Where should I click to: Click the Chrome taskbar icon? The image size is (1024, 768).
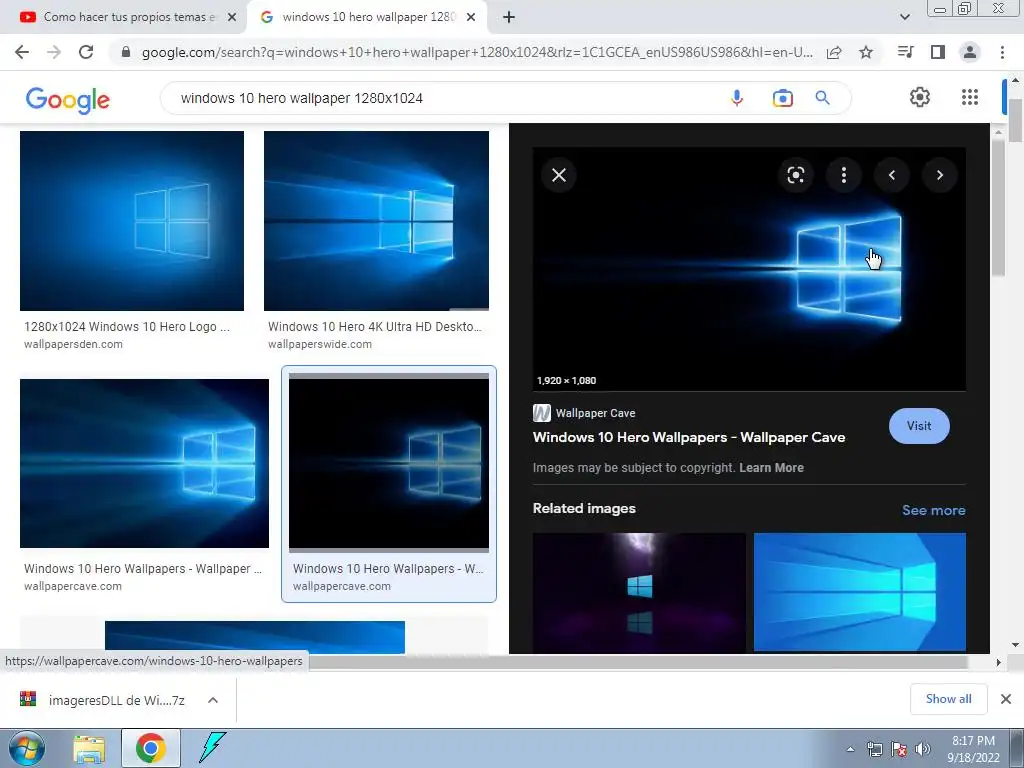151,748
